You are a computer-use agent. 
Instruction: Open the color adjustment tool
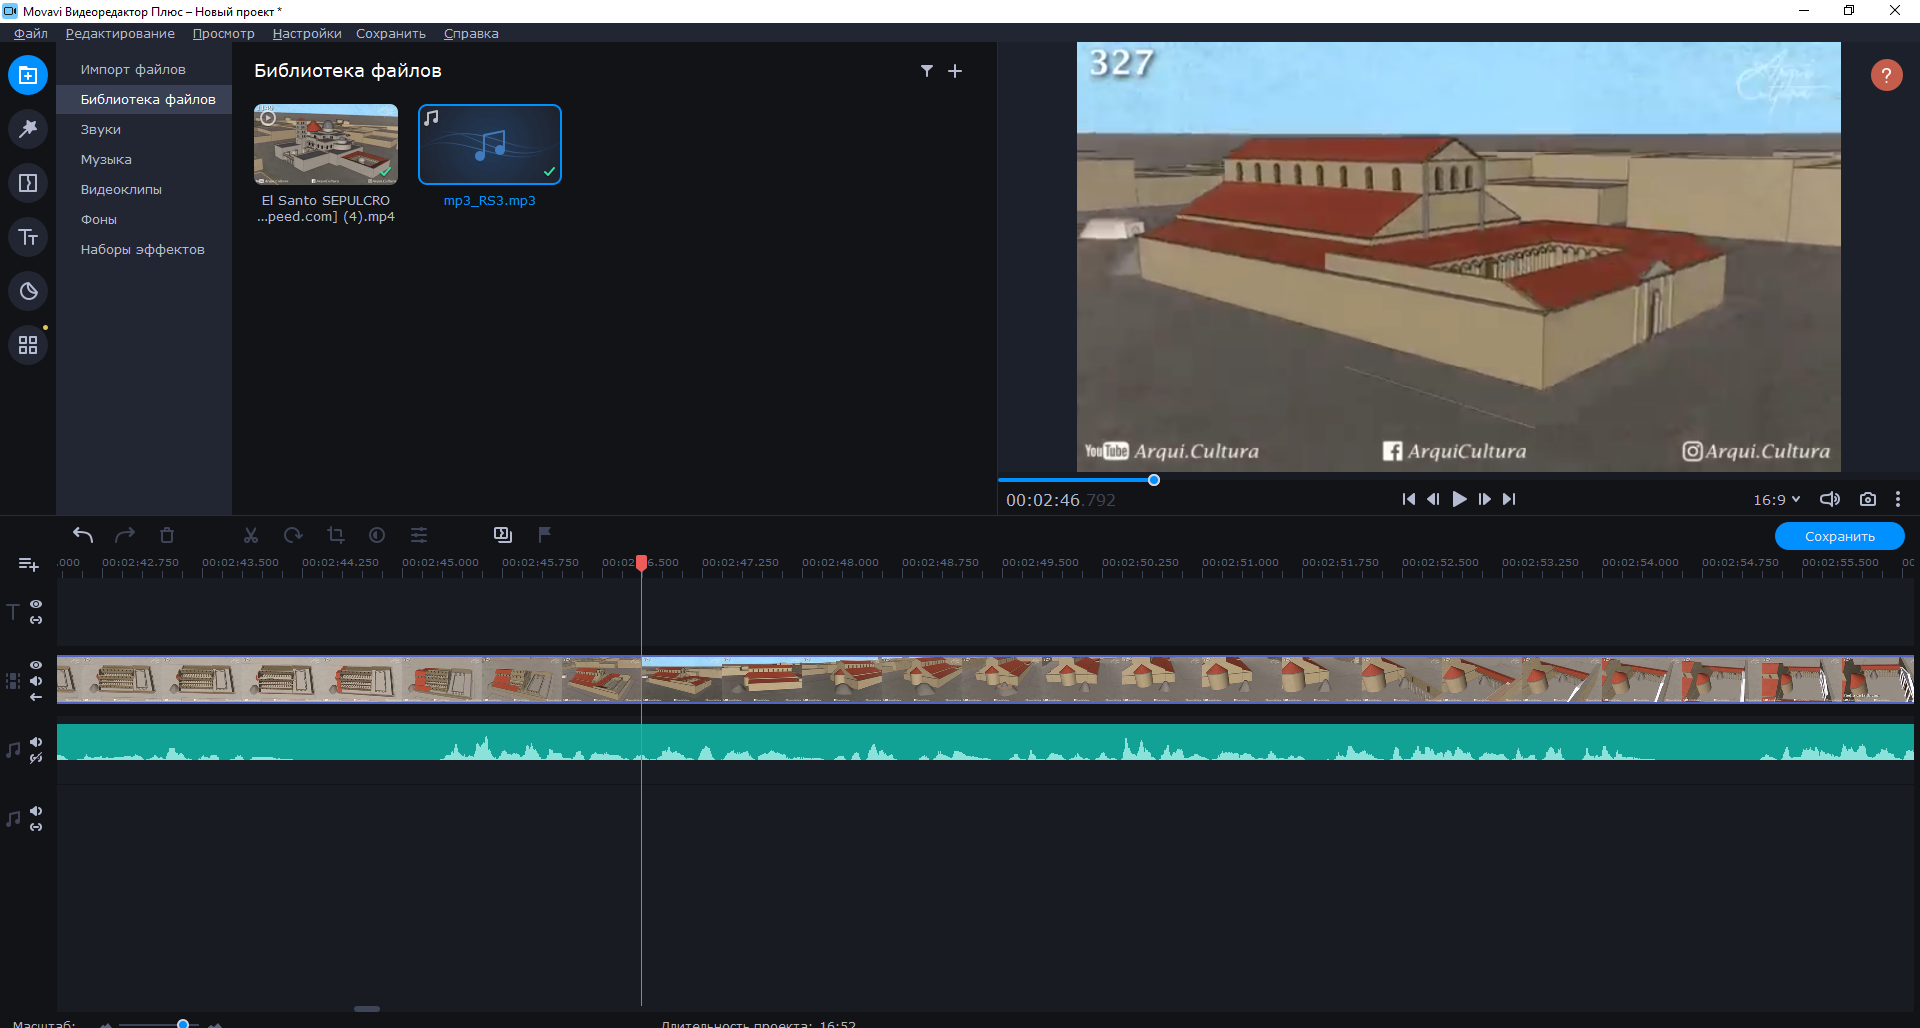point(377,535)
